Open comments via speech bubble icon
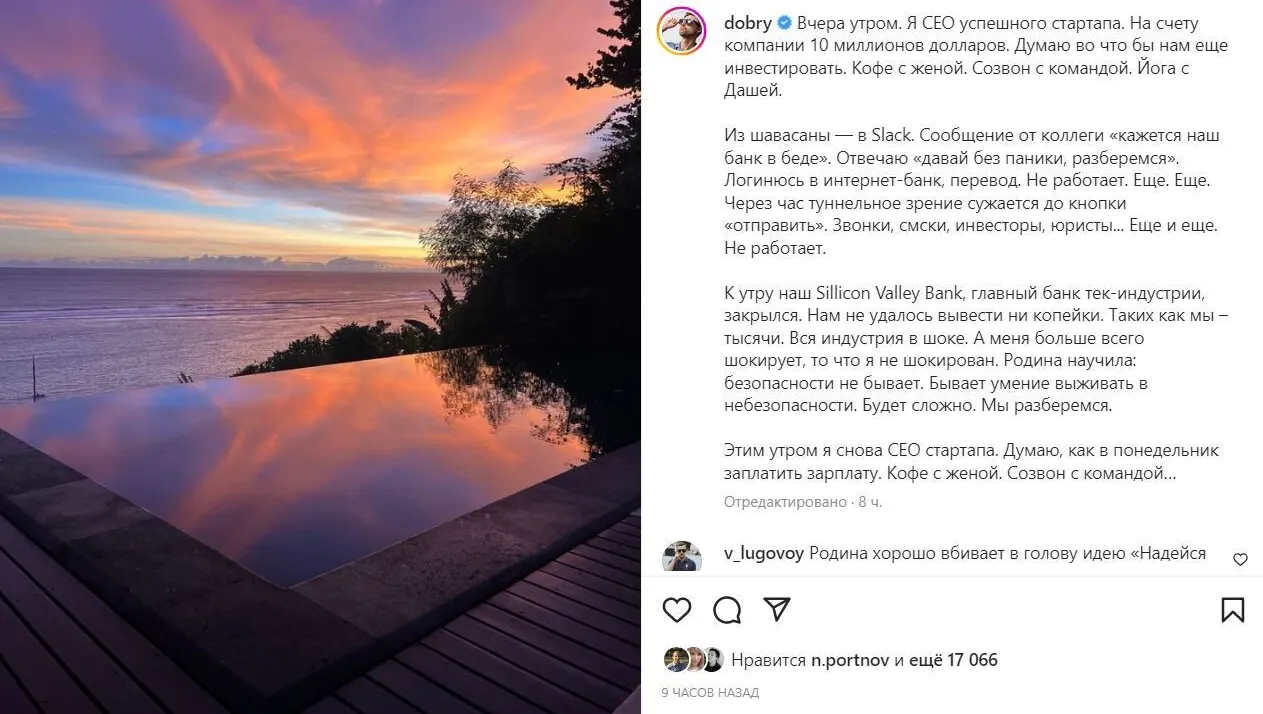 (x=727, y=610)
